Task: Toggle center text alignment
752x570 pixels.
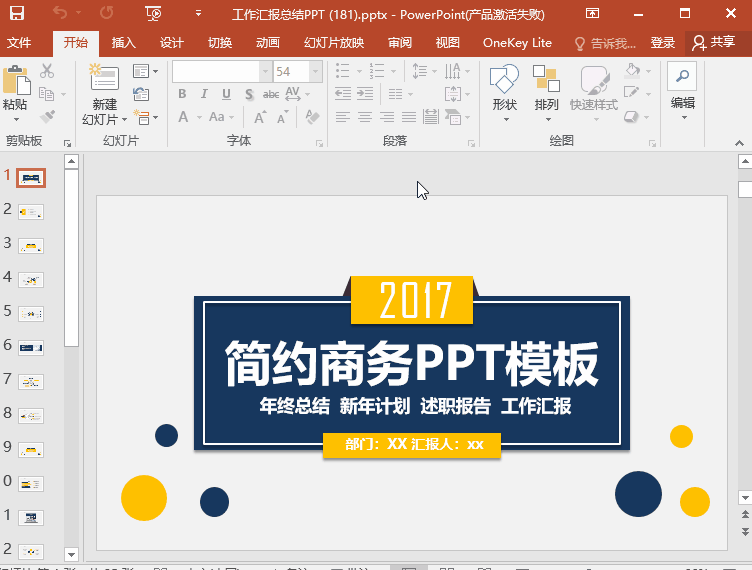Action: 365,116
